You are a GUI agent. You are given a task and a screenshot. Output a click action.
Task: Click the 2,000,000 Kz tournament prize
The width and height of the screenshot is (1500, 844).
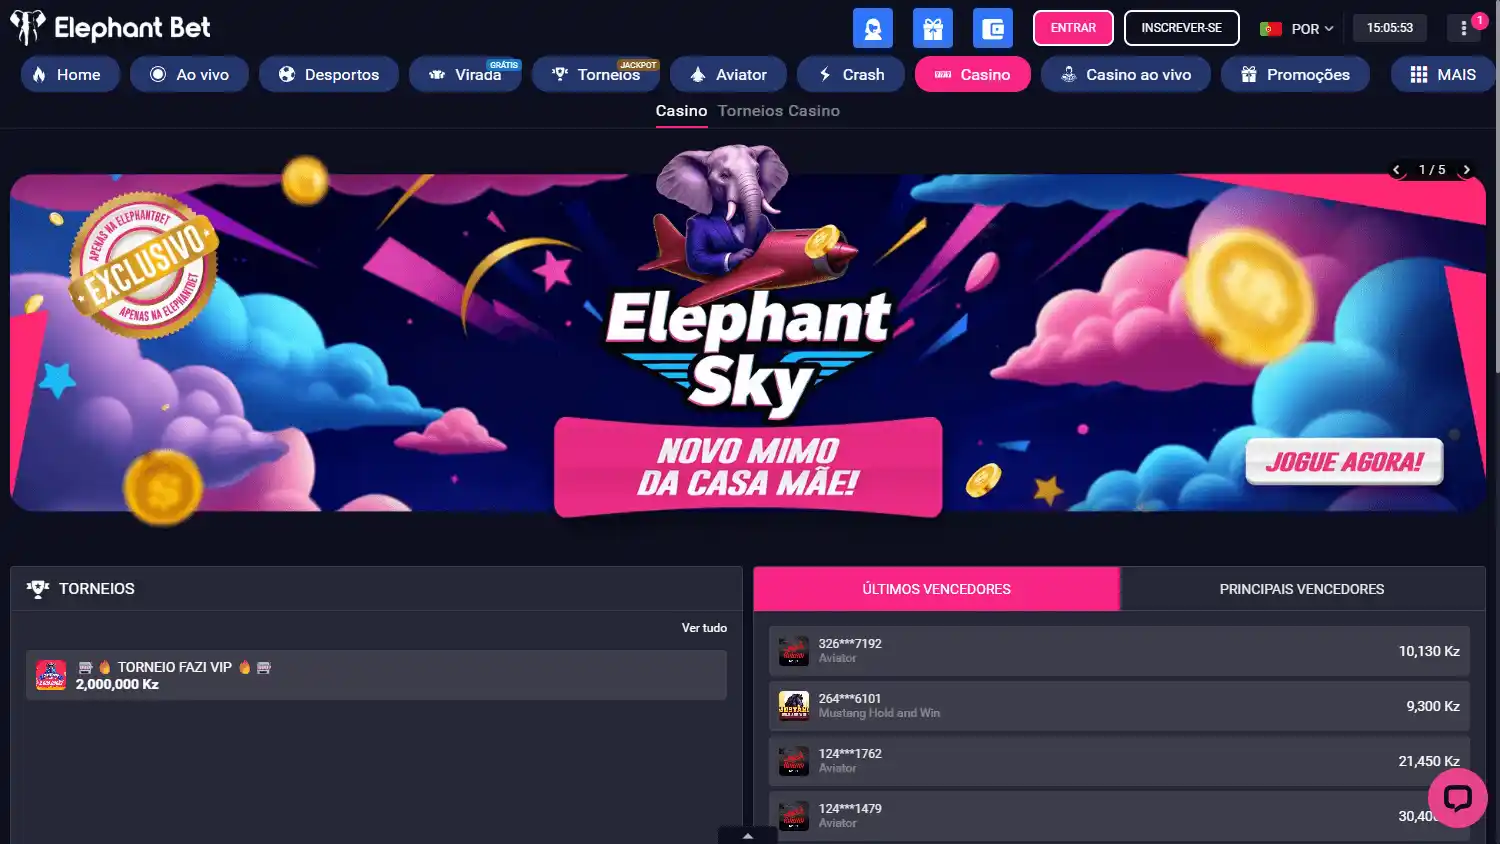117,685
